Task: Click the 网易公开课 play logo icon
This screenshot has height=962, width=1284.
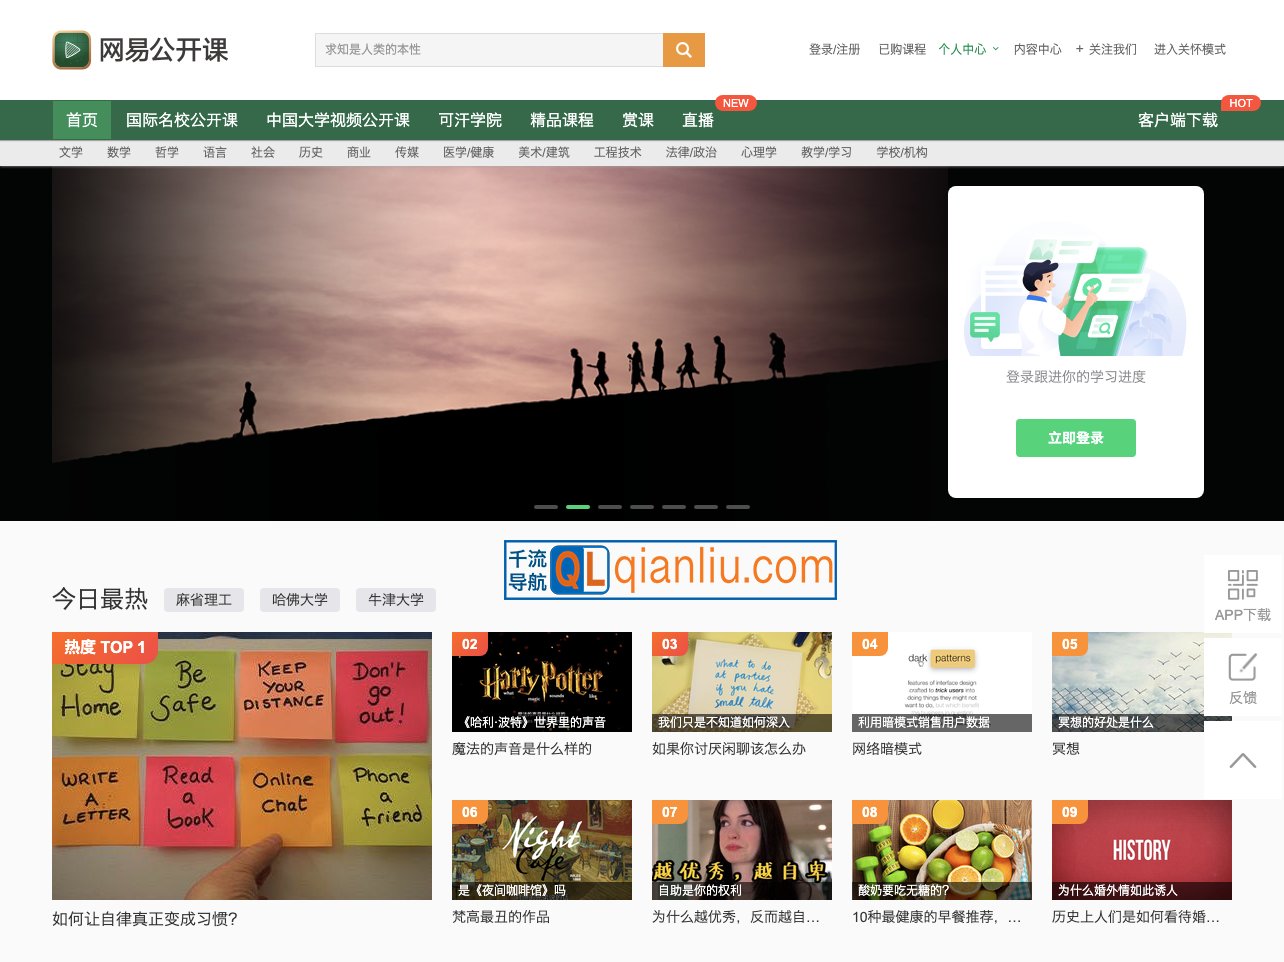Action: tap(71, 48)
